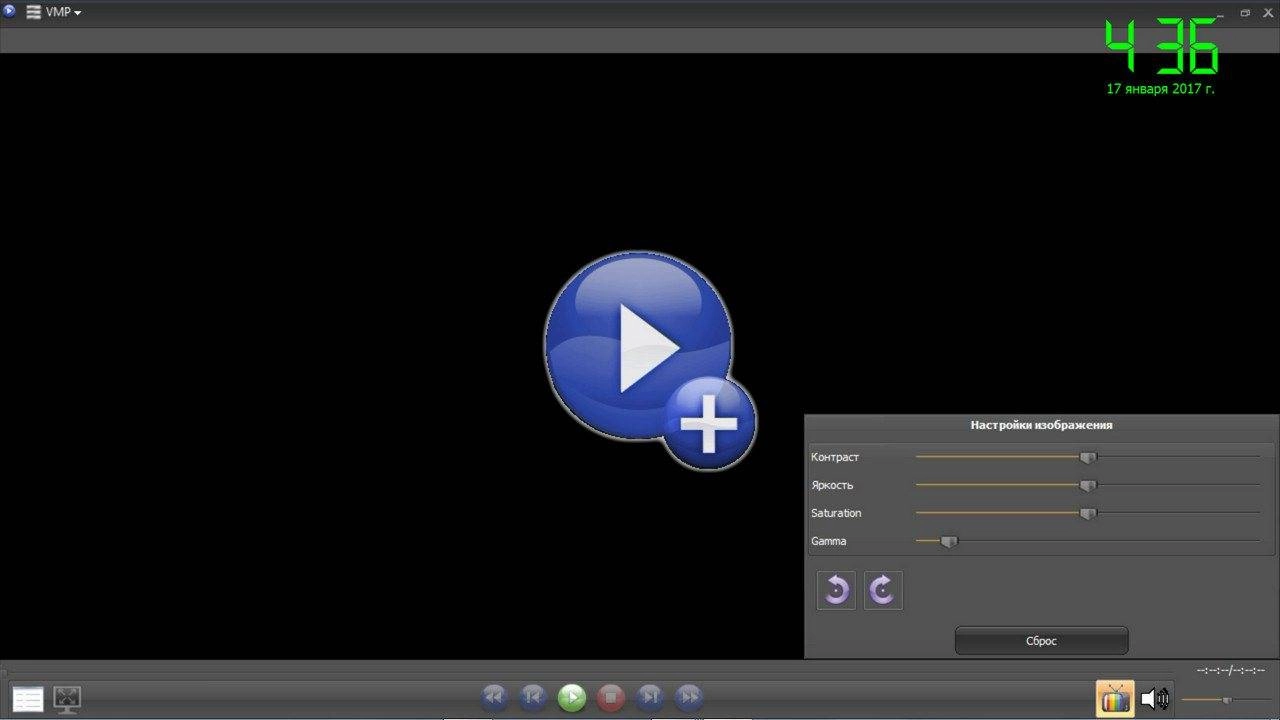
Task: Jump to previous track
Action: [x=533, y=697]
